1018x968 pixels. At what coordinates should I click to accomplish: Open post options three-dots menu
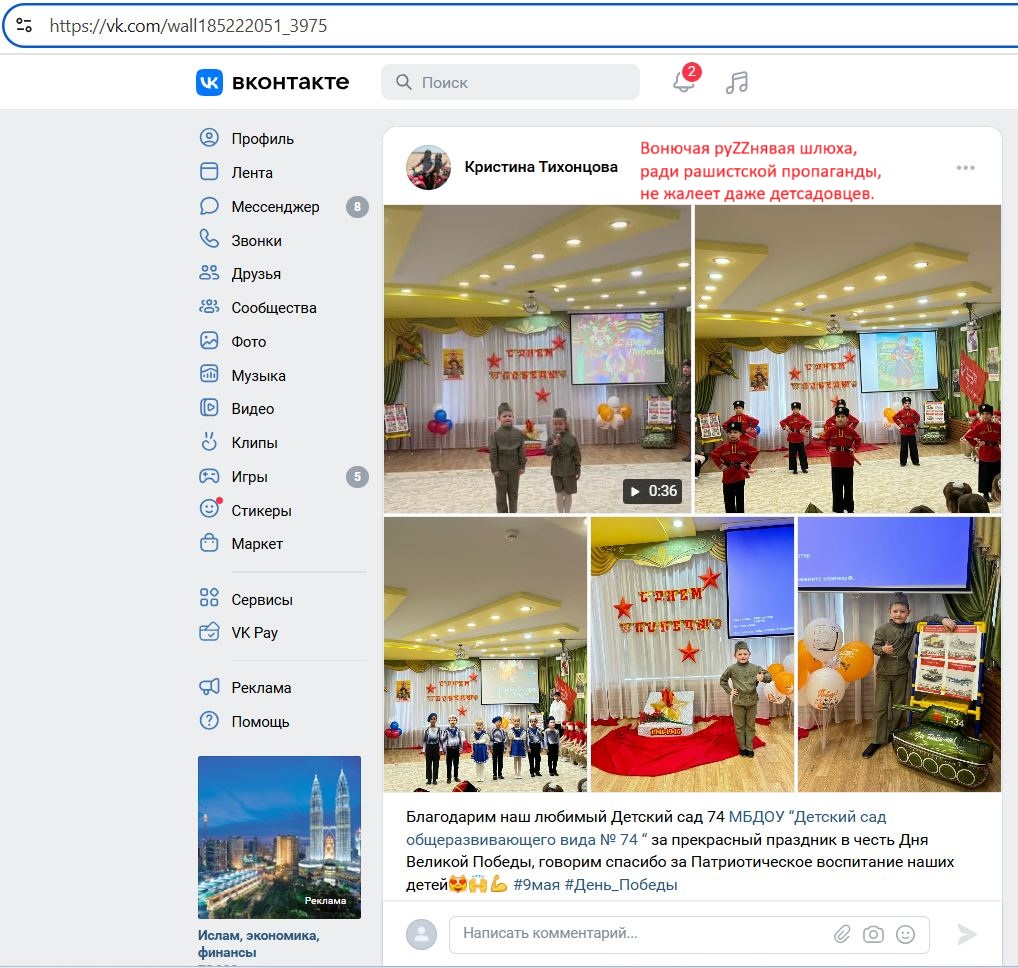coord(965,167)
